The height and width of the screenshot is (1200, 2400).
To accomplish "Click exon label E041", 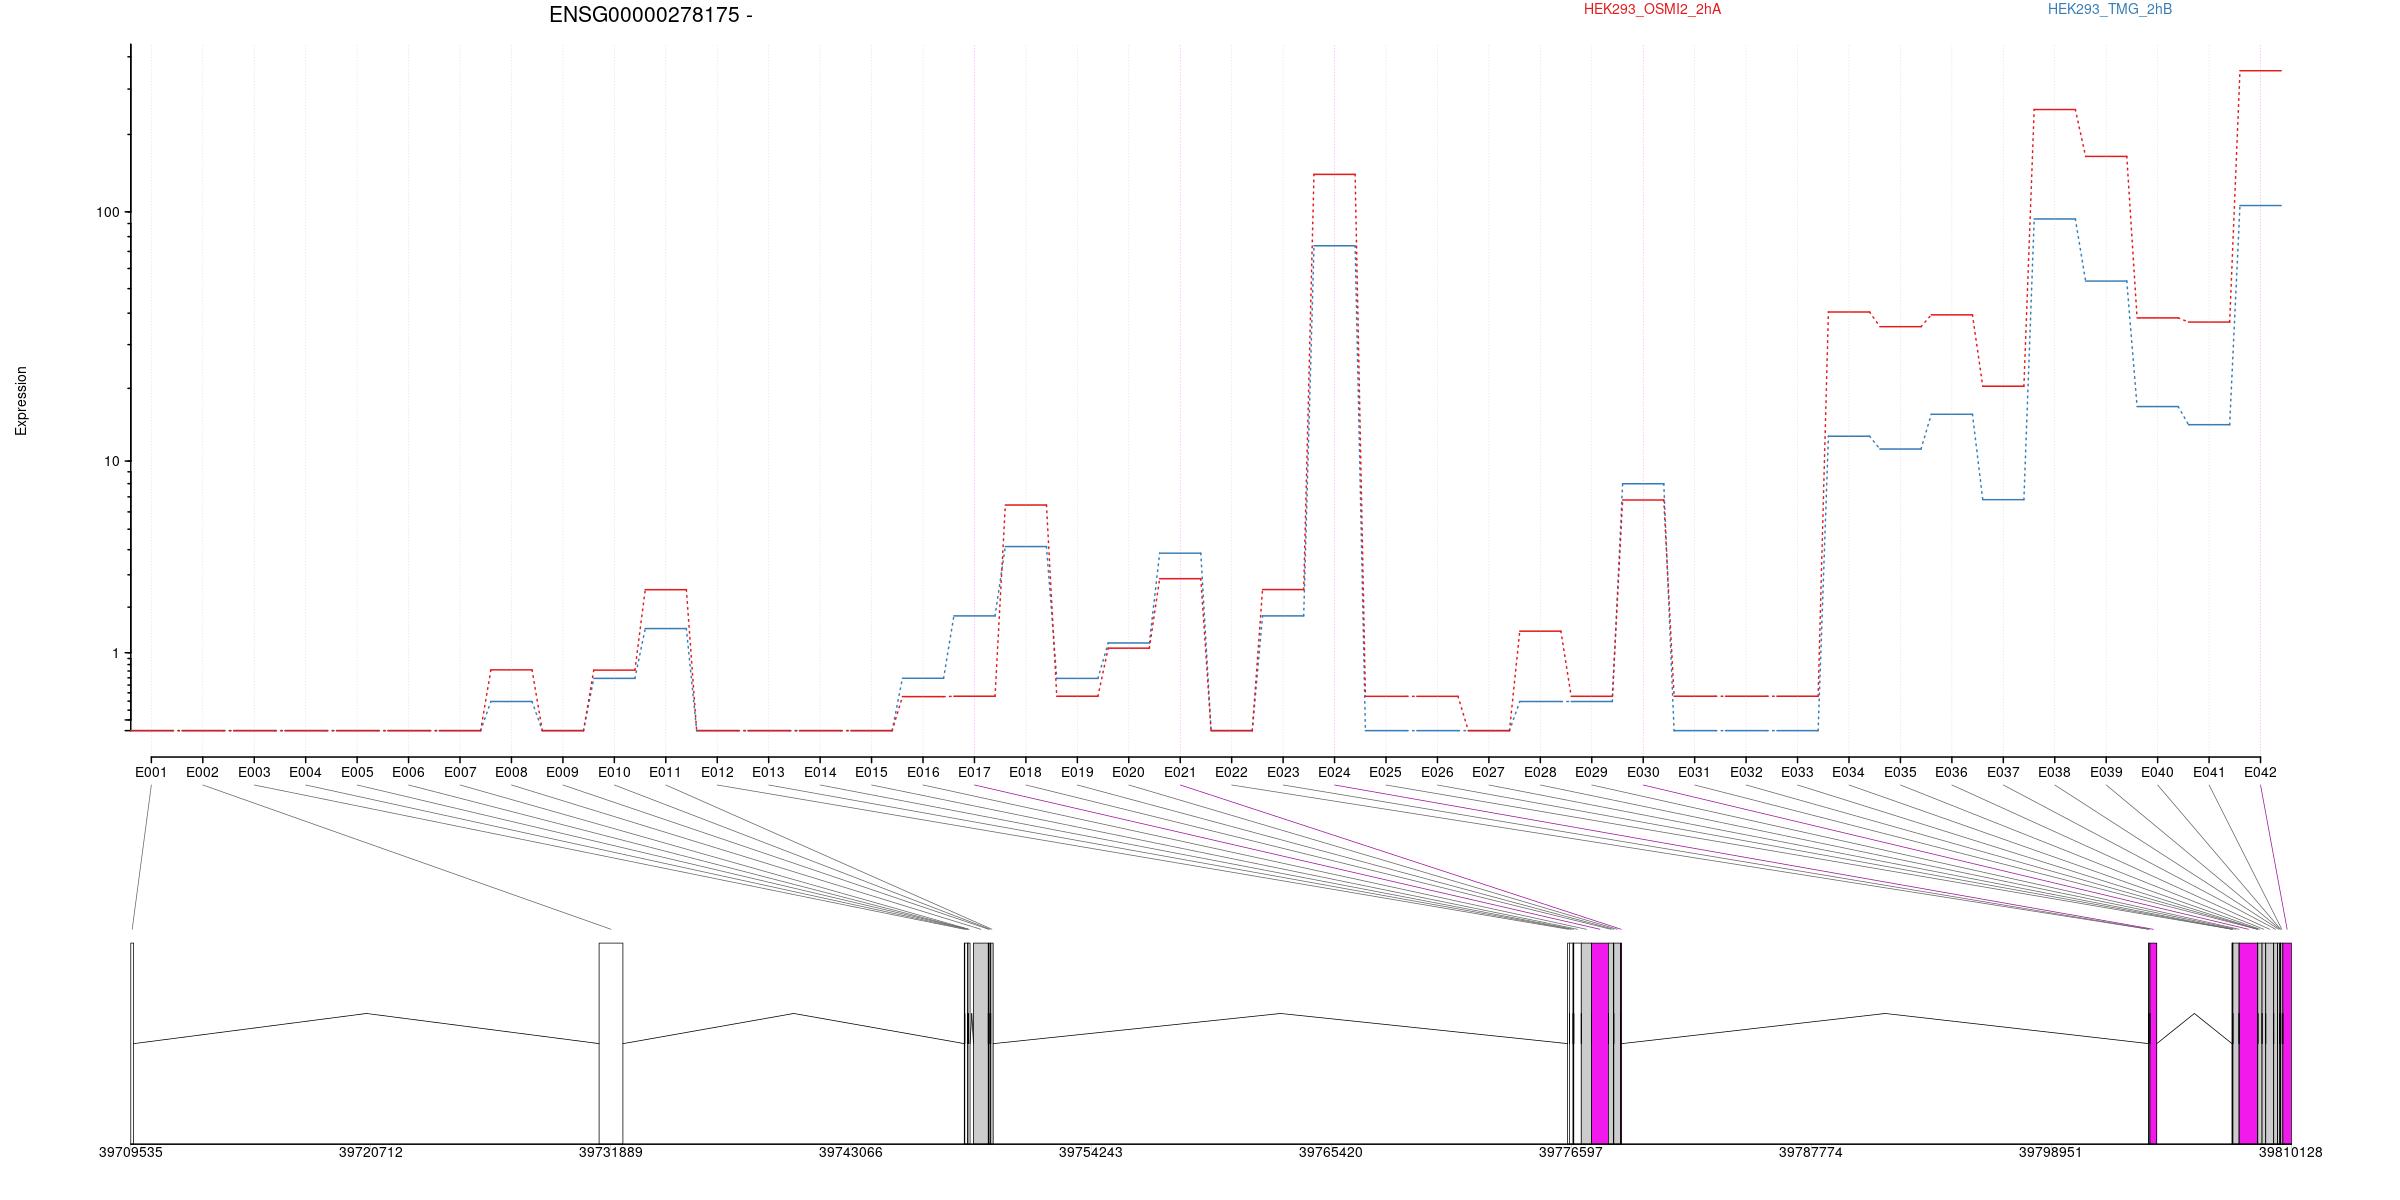I will coord(2209,772).
